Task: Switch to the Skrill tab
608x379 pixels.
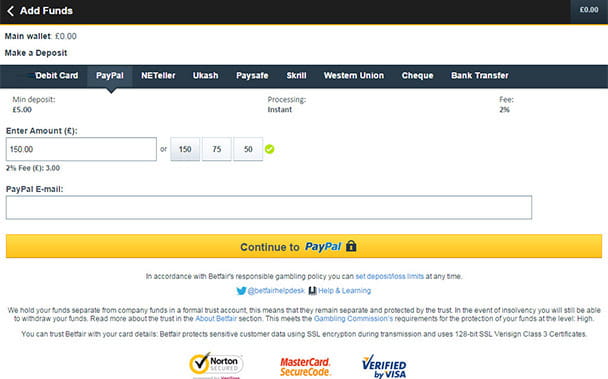Action: (296, 76)
